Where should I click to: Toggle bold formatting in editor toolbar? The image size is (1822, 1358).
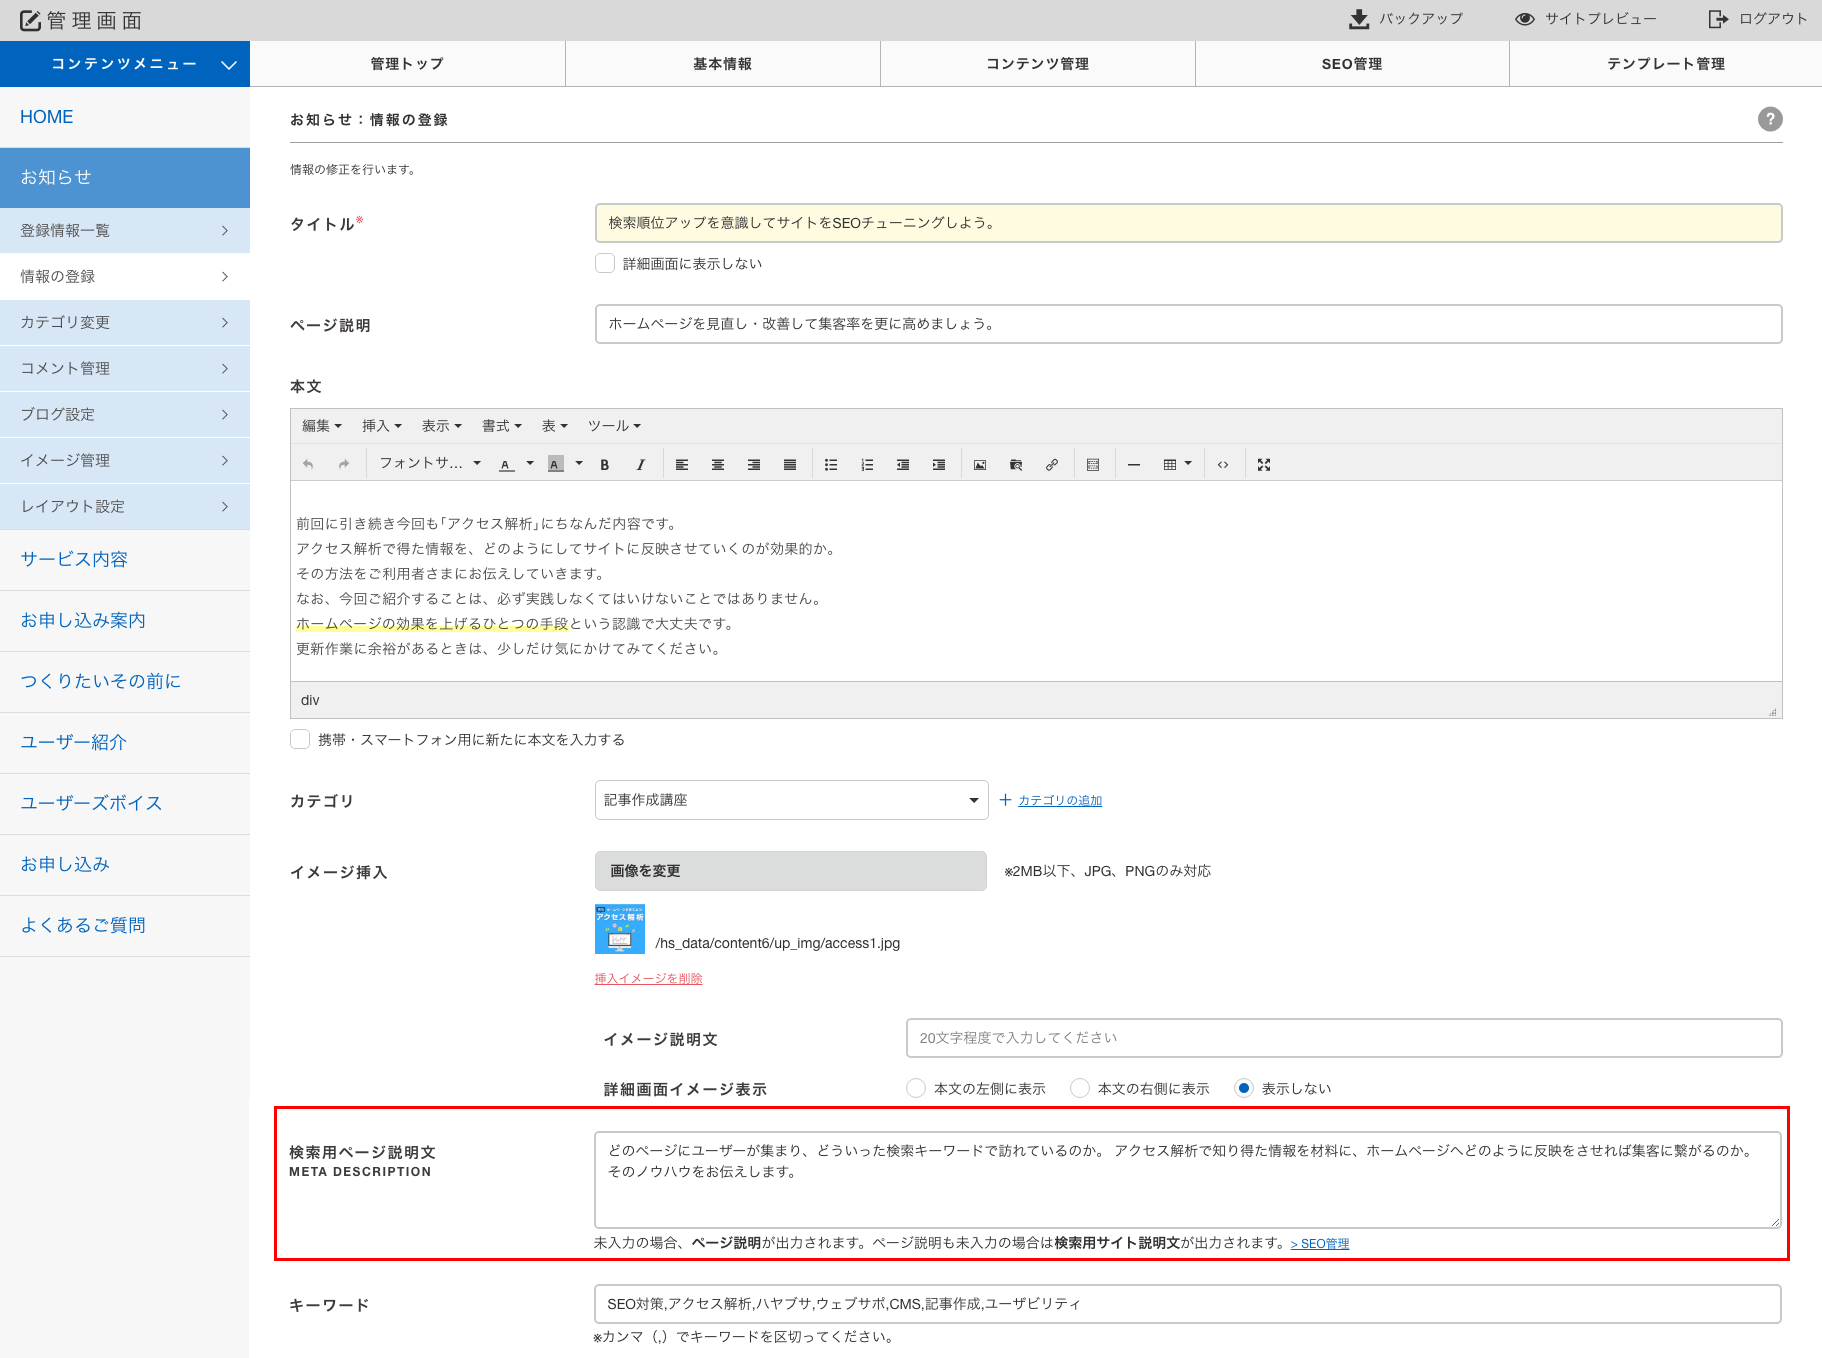605,465
